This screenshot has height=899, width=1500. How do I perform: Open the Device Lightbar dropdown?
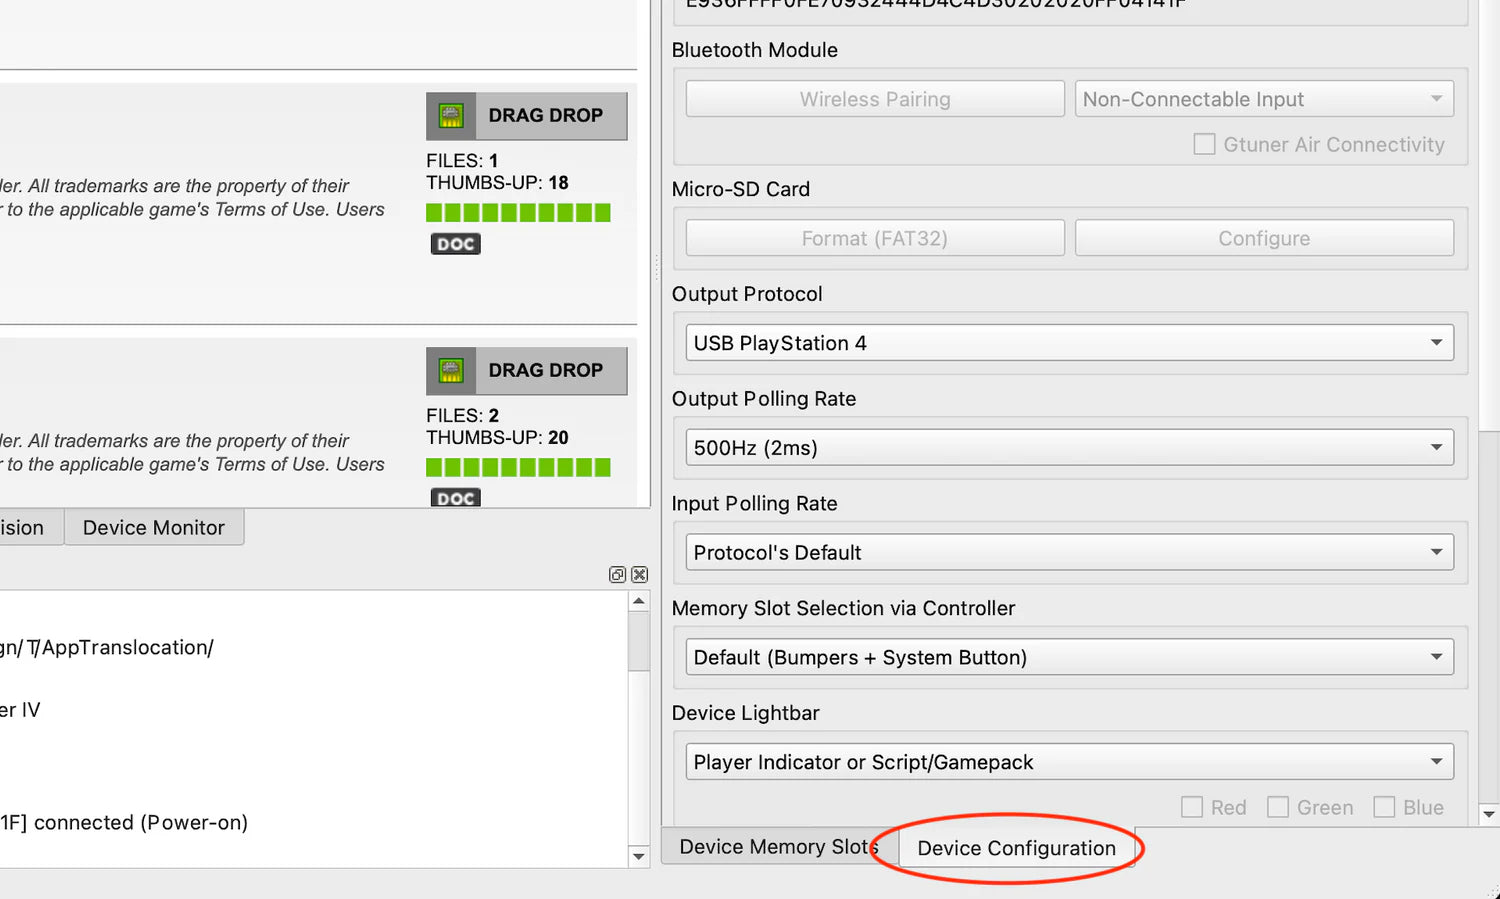pos(1069,762)
